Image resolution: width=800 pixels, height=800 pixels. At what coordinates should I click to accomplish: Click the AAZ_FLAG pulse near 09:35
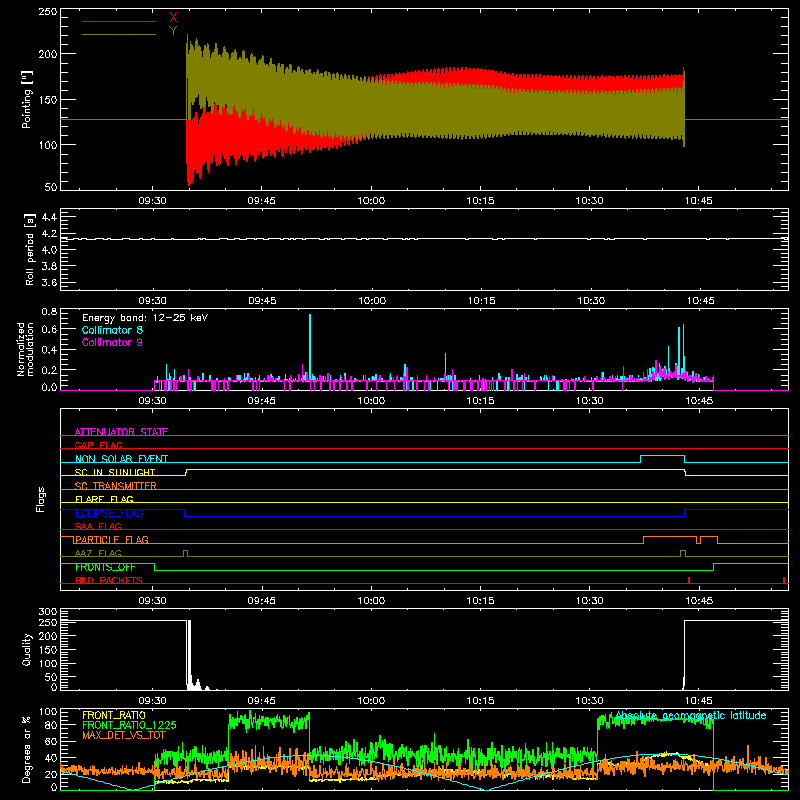[185, 554]
